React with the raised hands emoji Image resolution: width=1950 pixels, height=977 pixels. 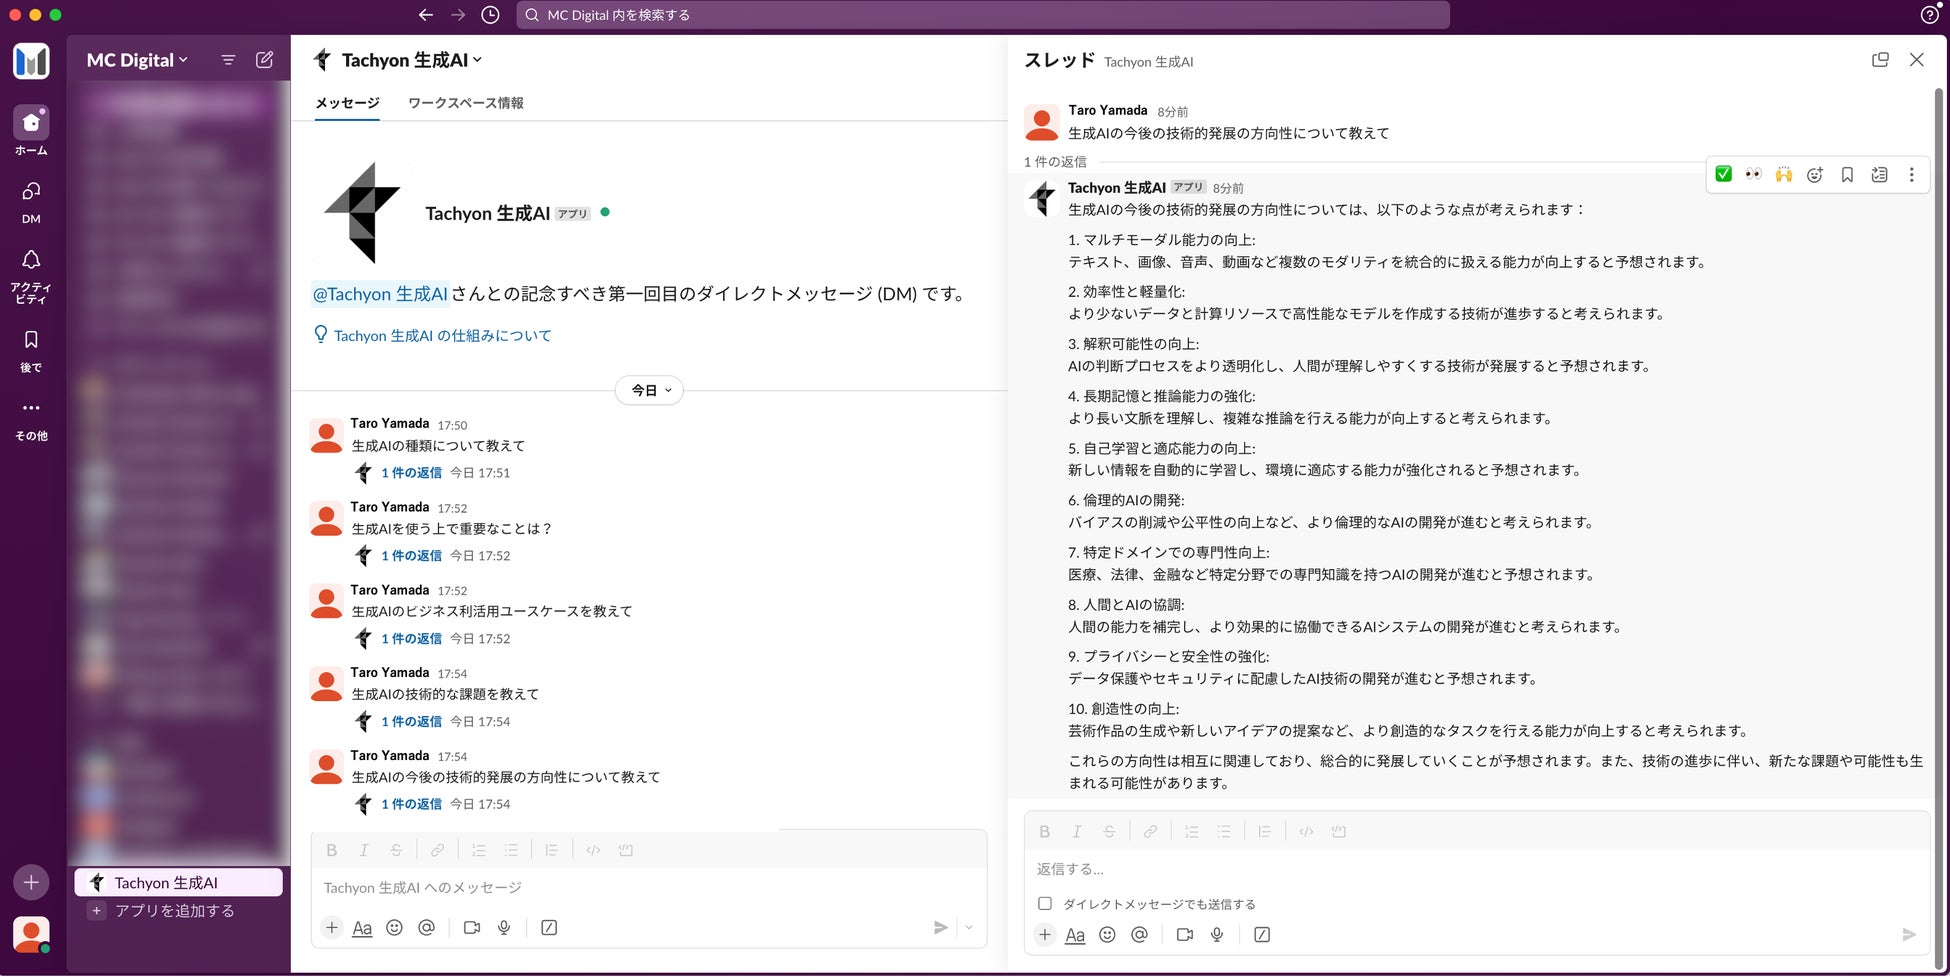(x=1784, y=174)
